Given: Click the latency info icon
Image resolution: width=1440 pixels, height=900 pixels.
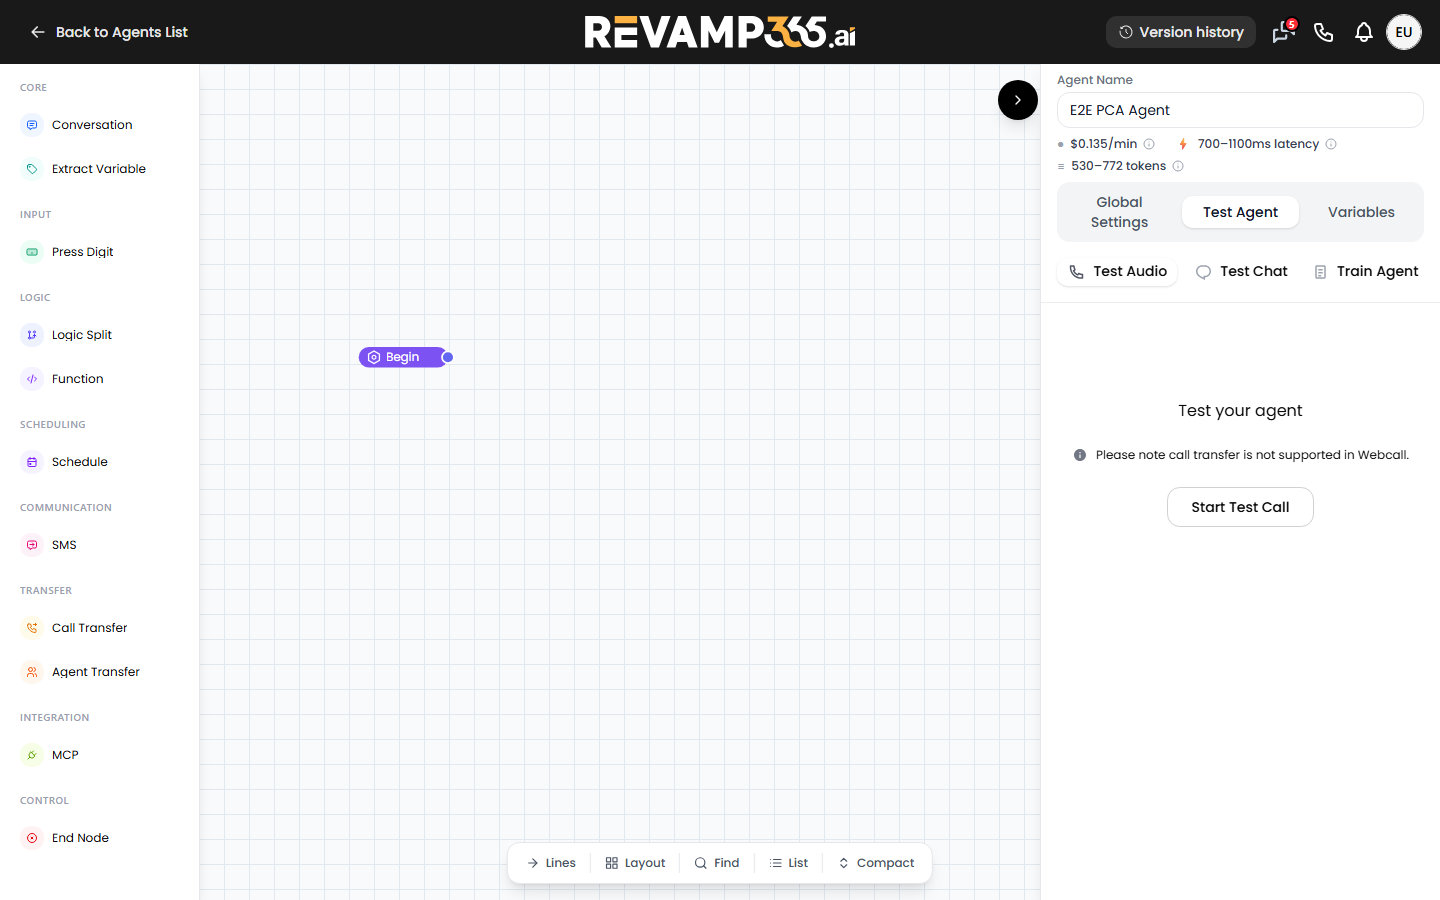Looking at the screenshot, I should [1331, 144].
